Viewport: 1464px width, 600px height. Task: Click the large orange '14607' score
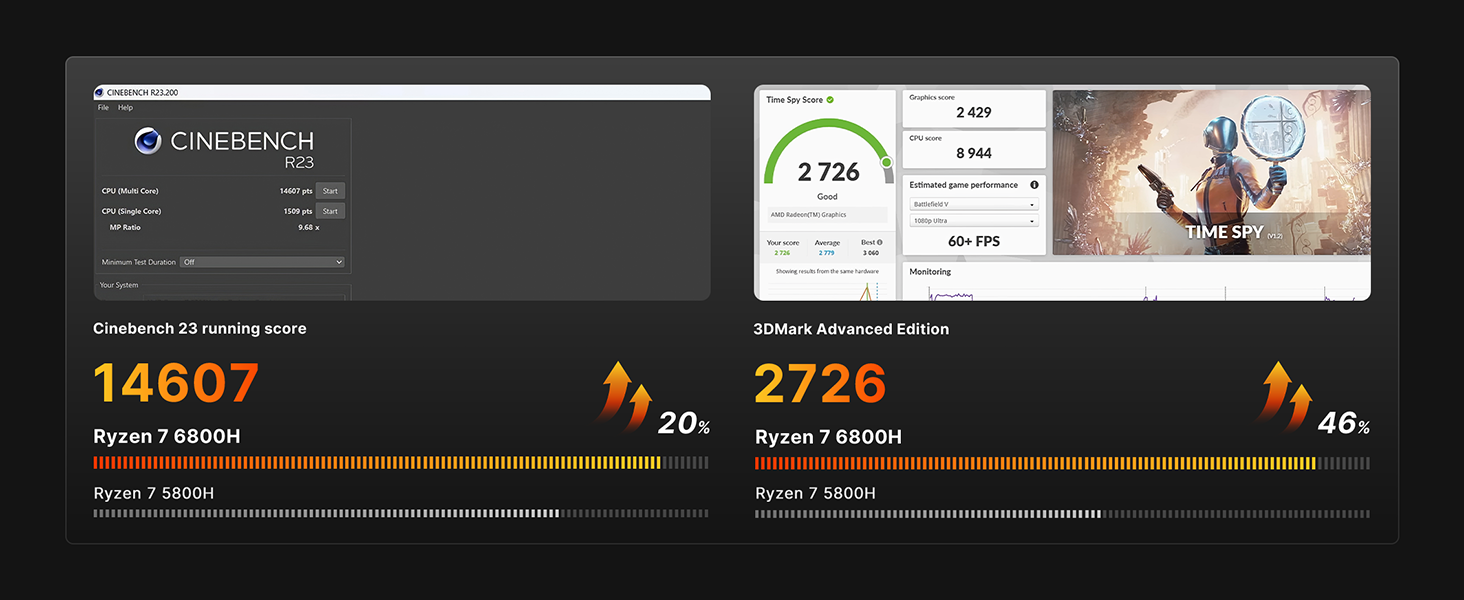point(176,383)
